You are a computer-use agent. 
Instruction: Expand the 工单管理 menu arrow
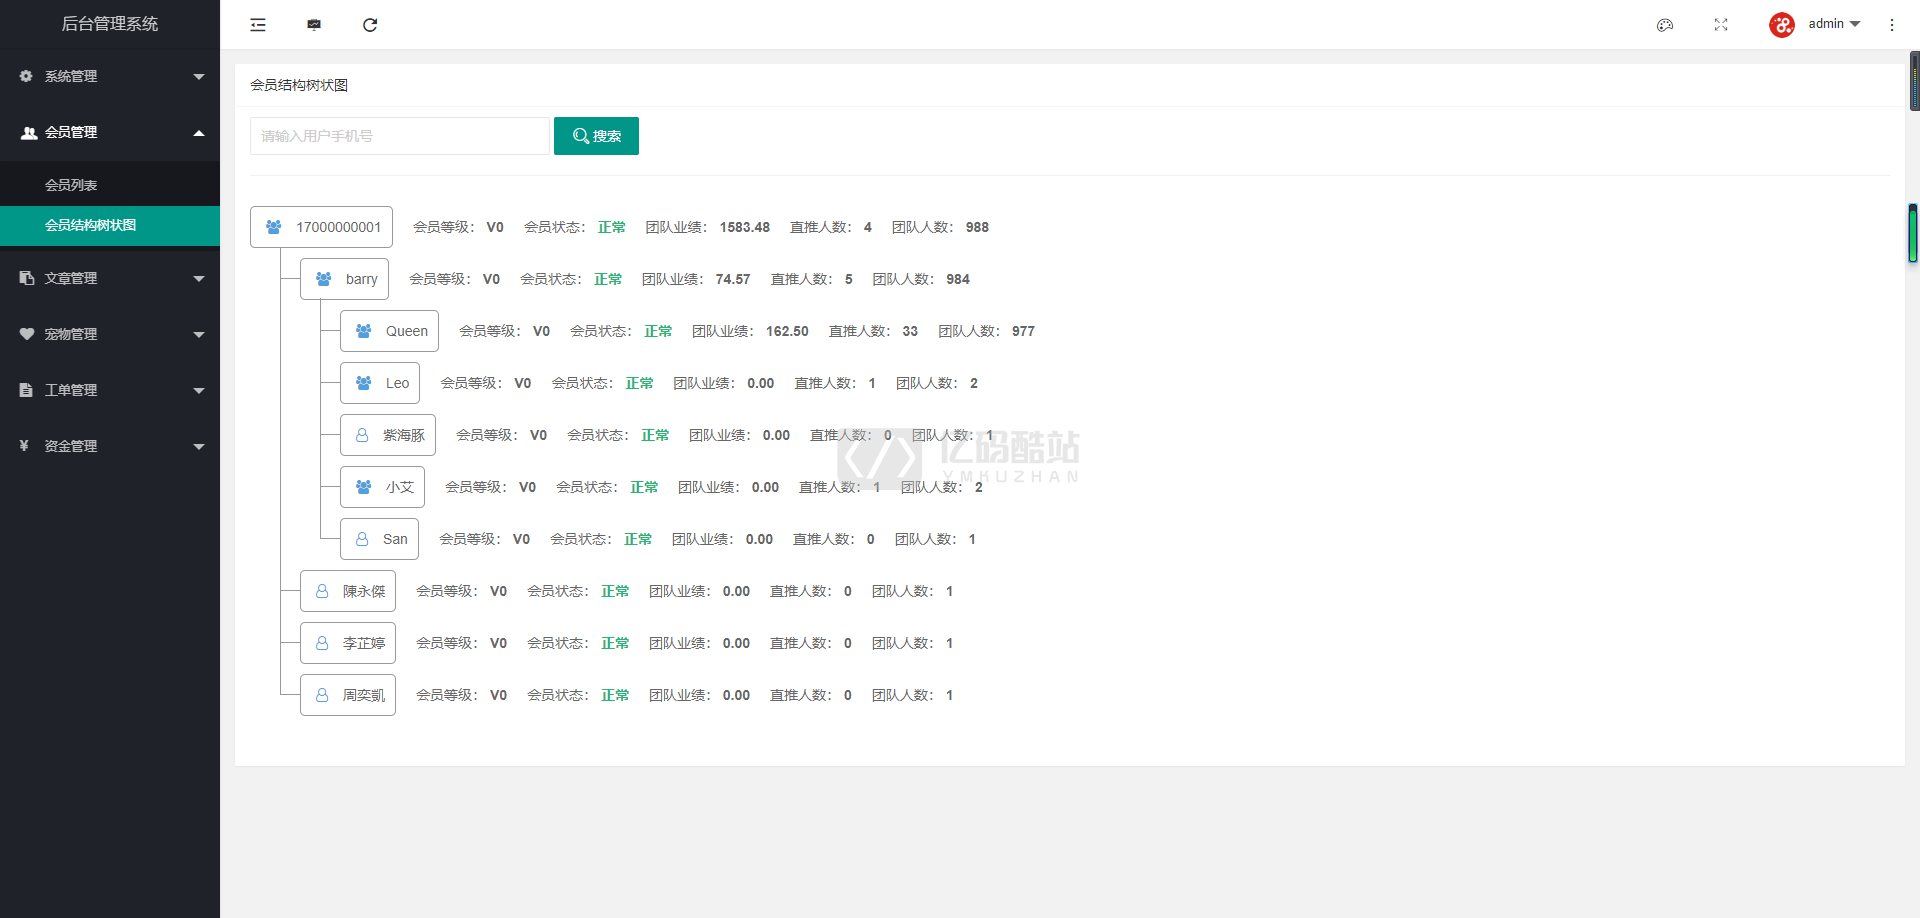tap(199, 391)
